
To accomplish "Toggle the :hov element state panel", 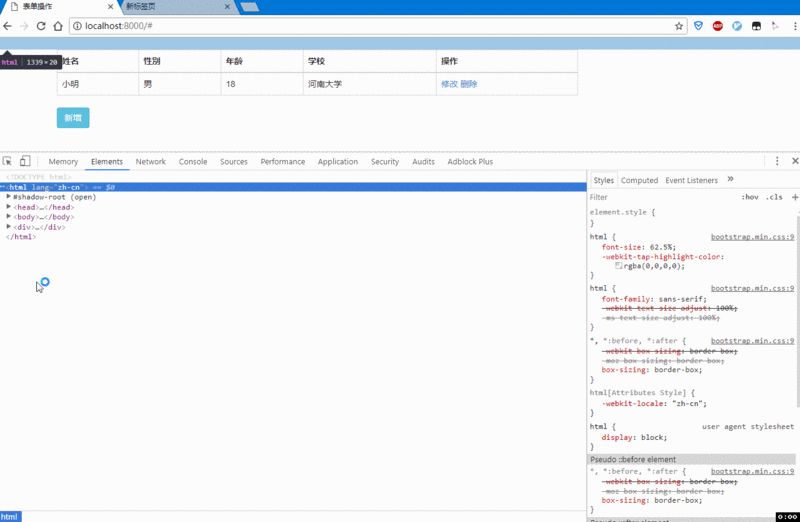I will tap(750, 197).
